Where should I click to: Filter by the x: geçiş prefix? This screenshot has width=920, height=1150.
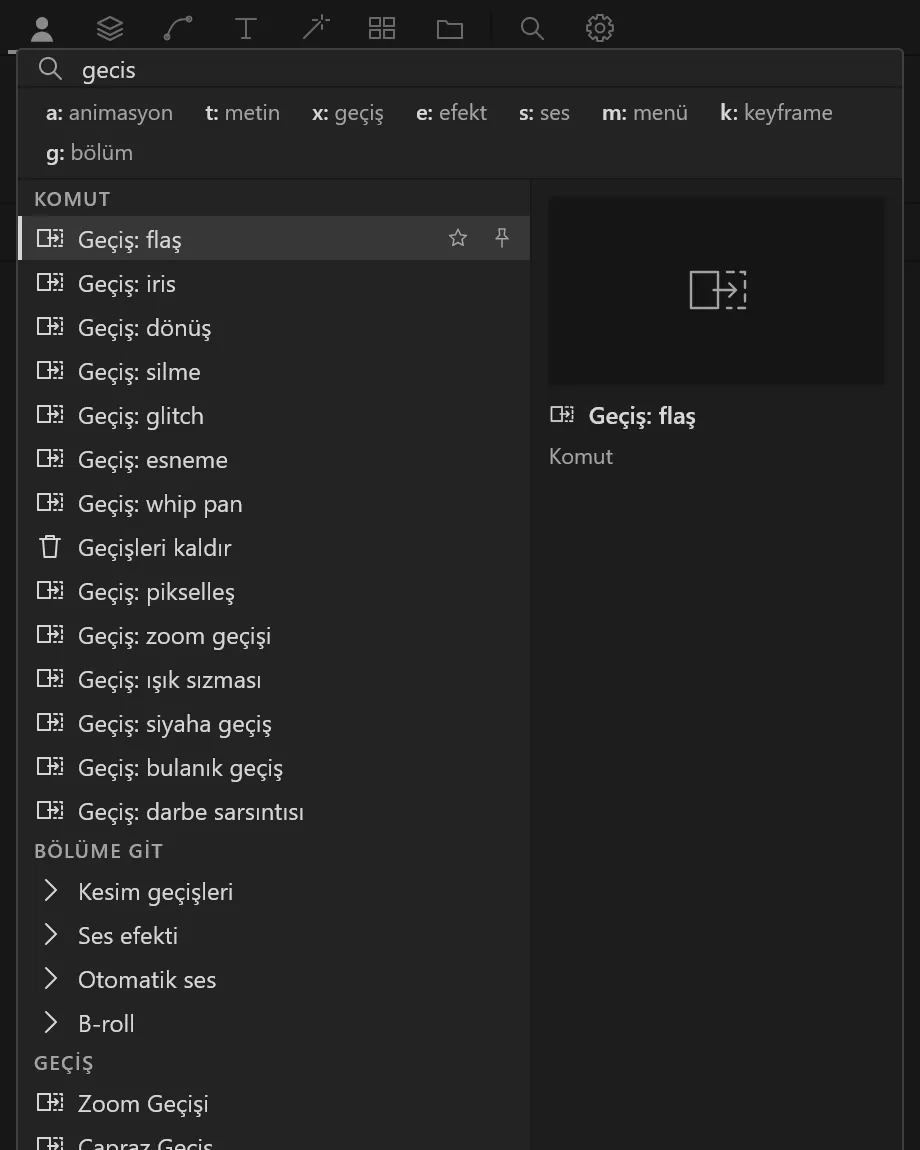pyautogui.click(x=348, y=113)
